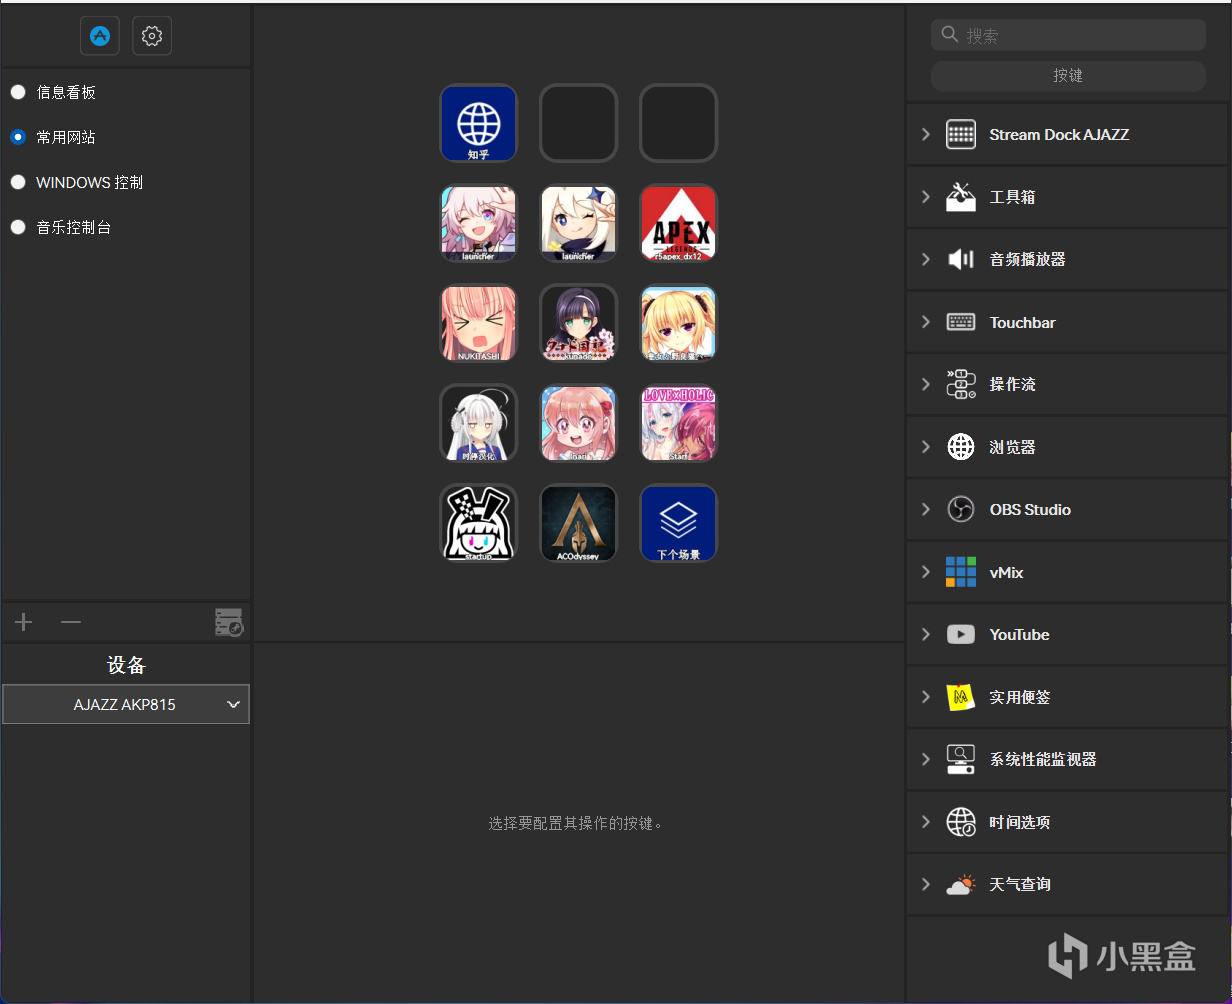Select the kunado key

(579, 323)
